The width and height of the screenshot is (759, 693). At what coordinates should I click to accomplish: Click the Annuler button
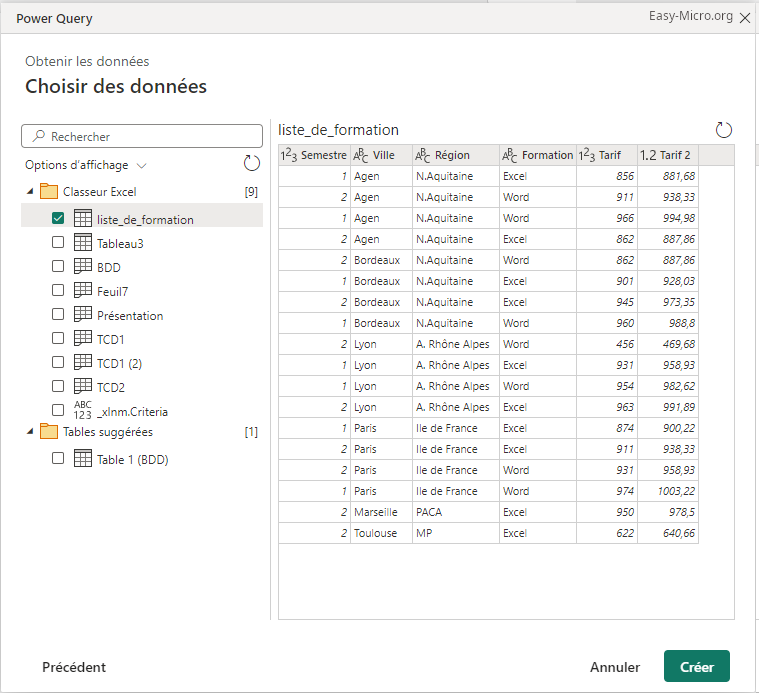tap(615, 667)
